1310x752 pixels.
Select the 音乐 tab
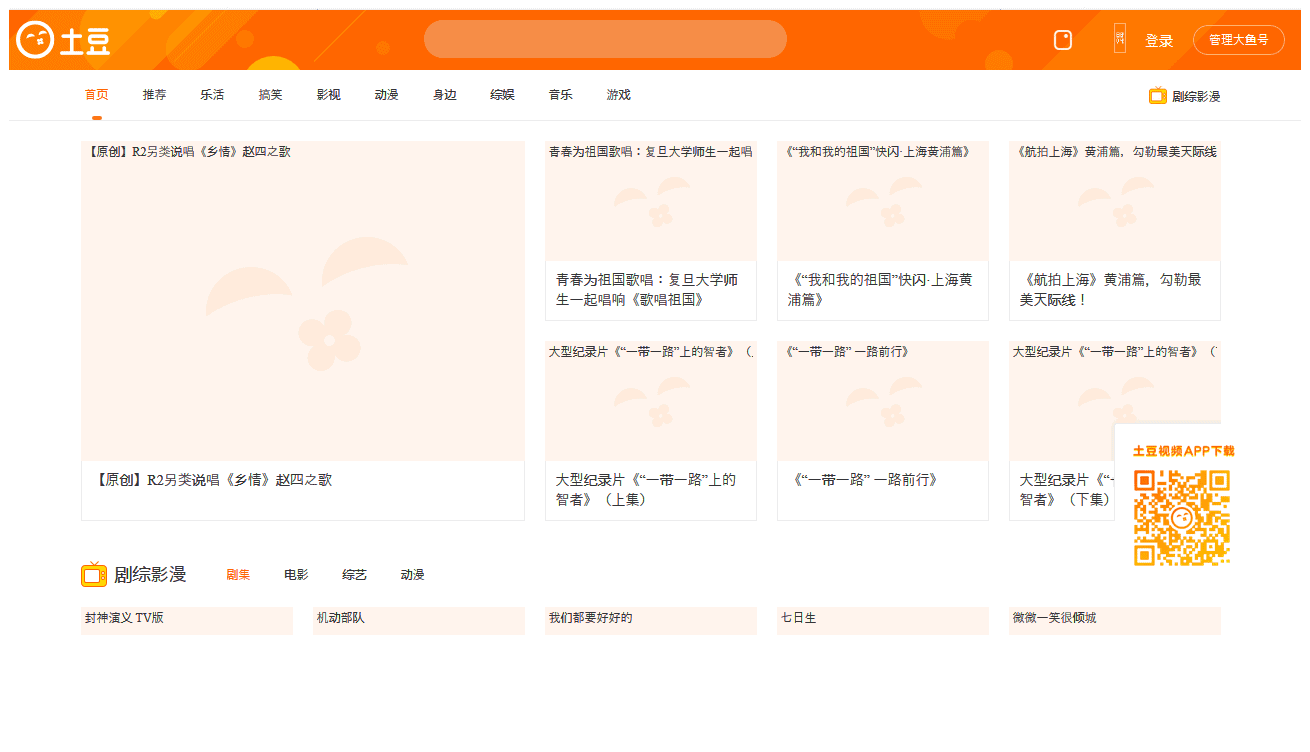coord(560,95)
